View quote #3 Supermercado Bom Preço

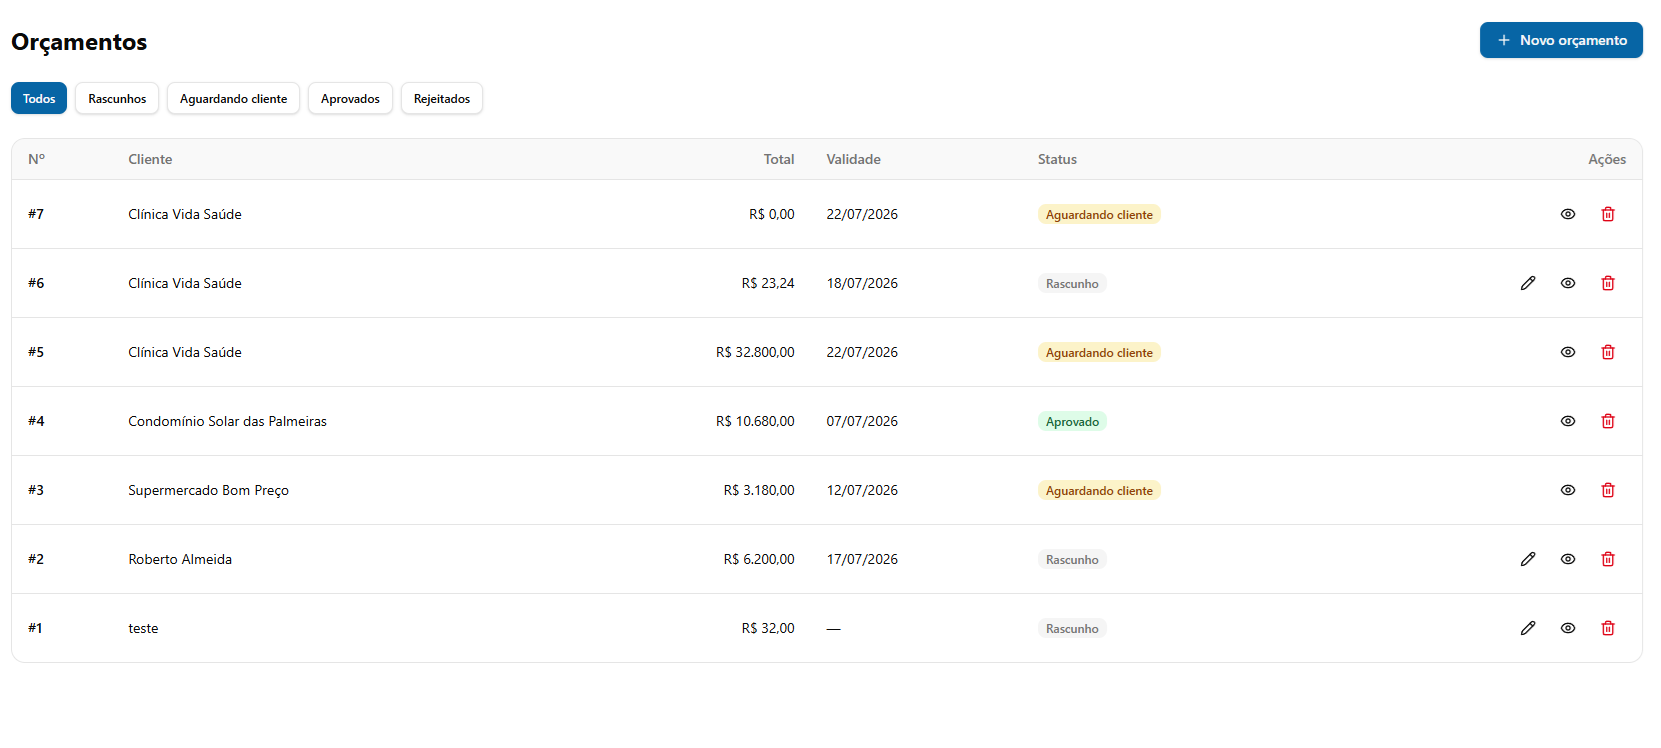1568,490
